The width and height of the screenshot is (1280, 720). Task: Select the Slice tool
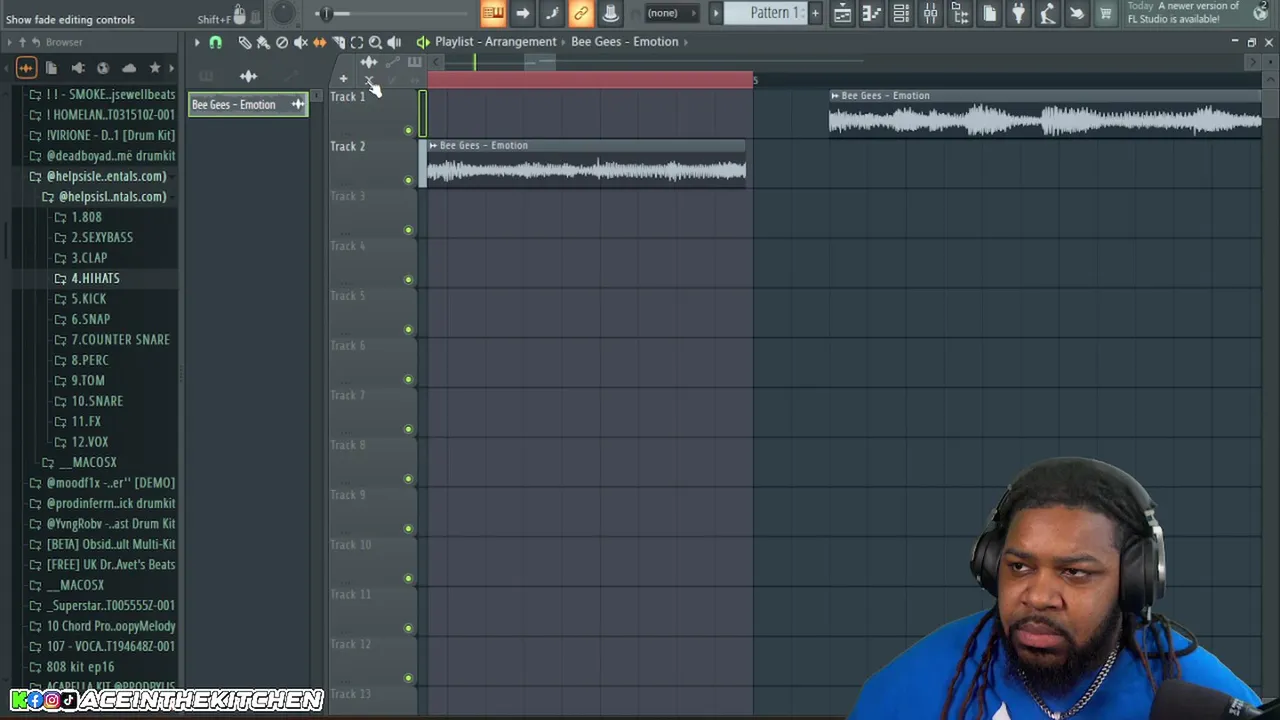click(339, 42)
